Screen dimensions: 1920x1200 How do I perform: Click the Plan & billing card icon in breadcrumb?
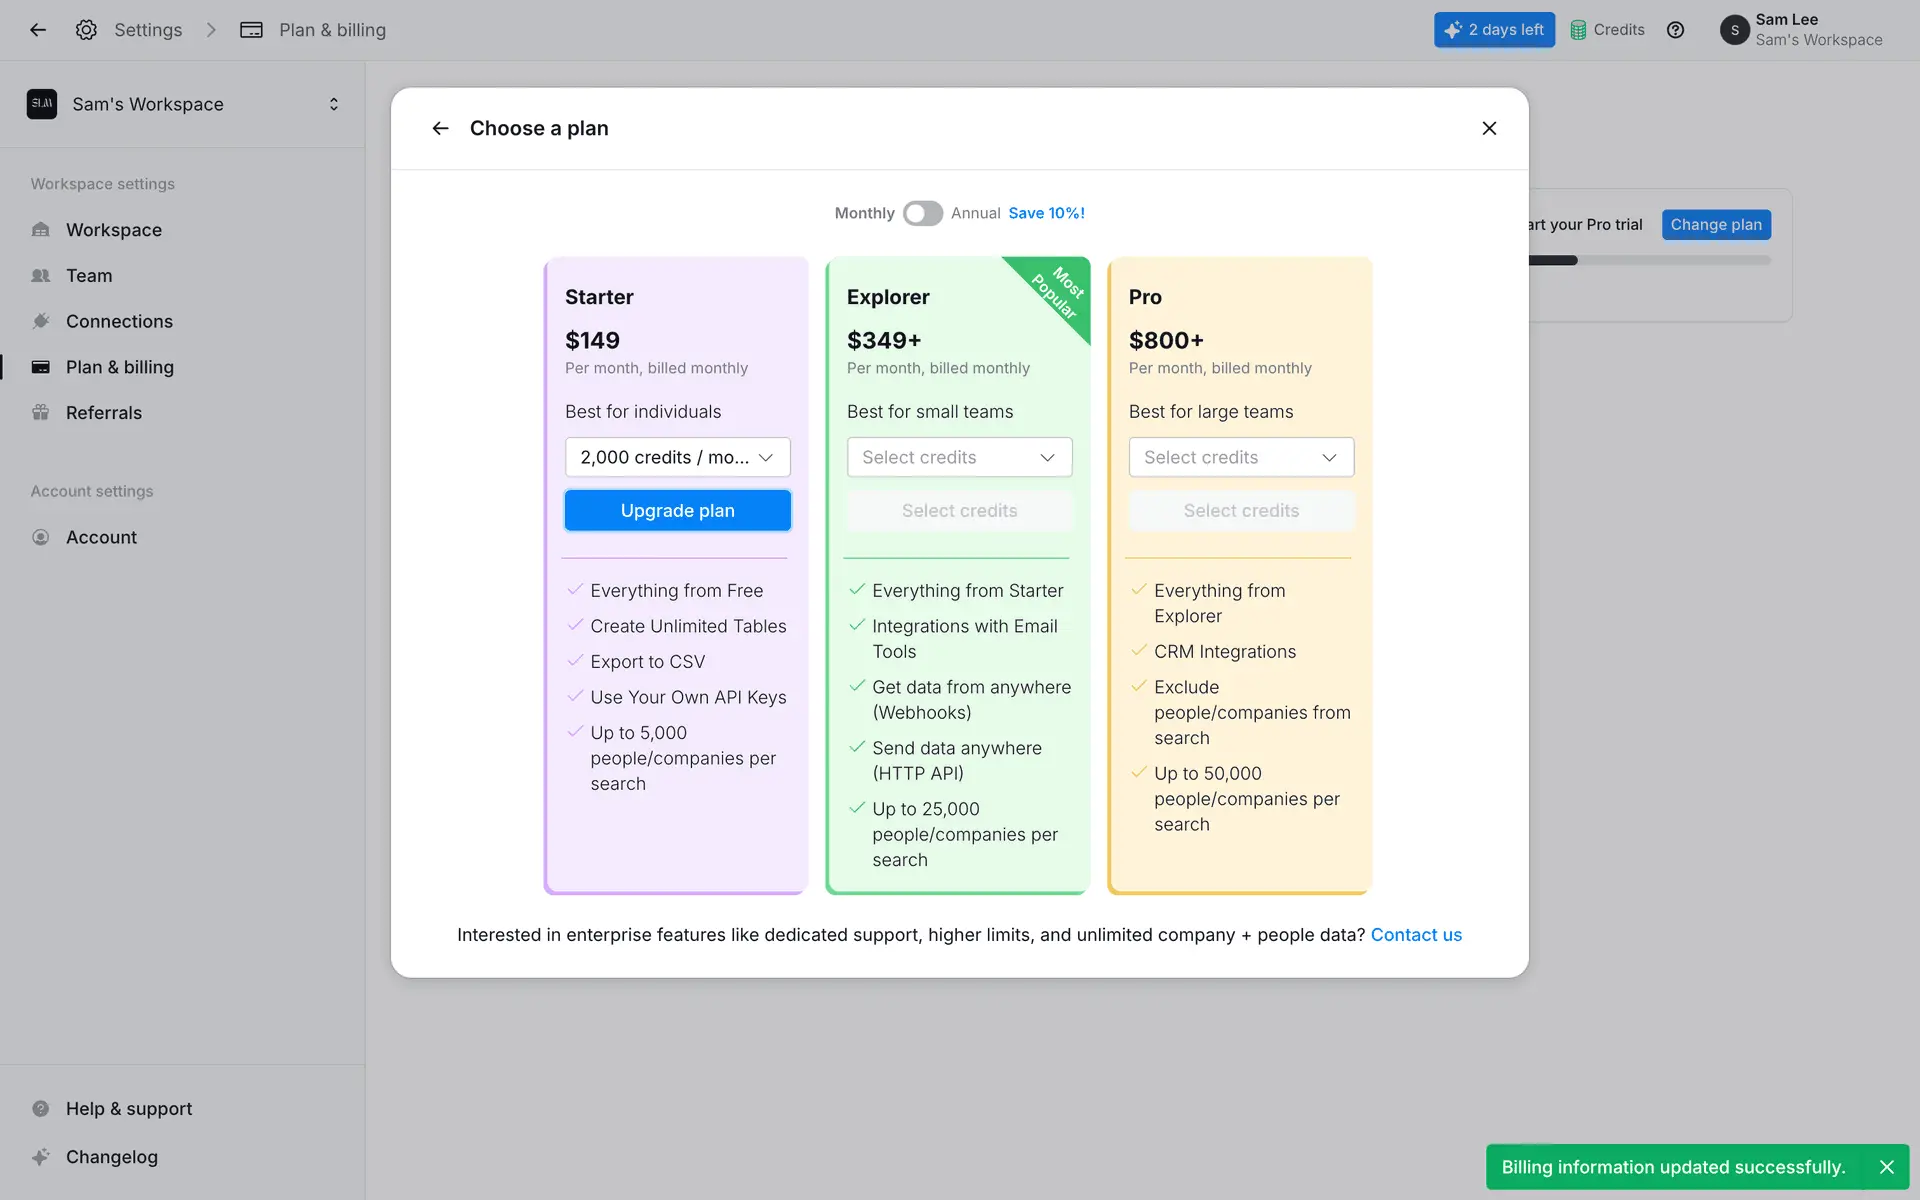click(251, 30)
